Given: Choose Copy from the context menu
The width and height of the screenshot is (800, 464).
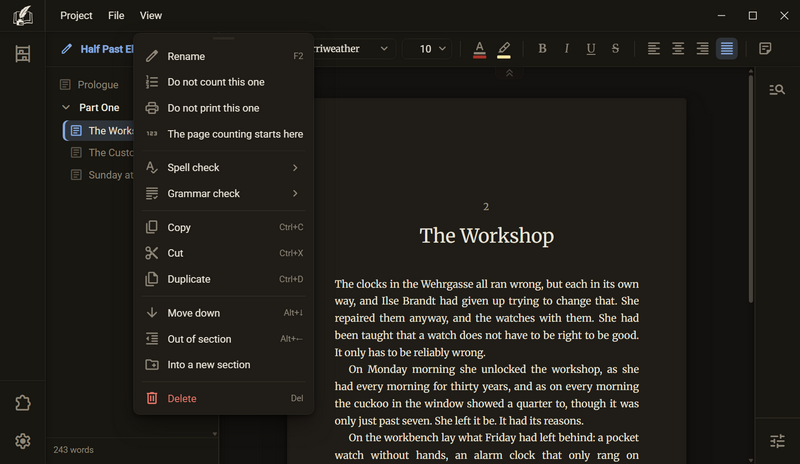Looking at the screenshot, I should pyautogui.click(x=223, y=227).
